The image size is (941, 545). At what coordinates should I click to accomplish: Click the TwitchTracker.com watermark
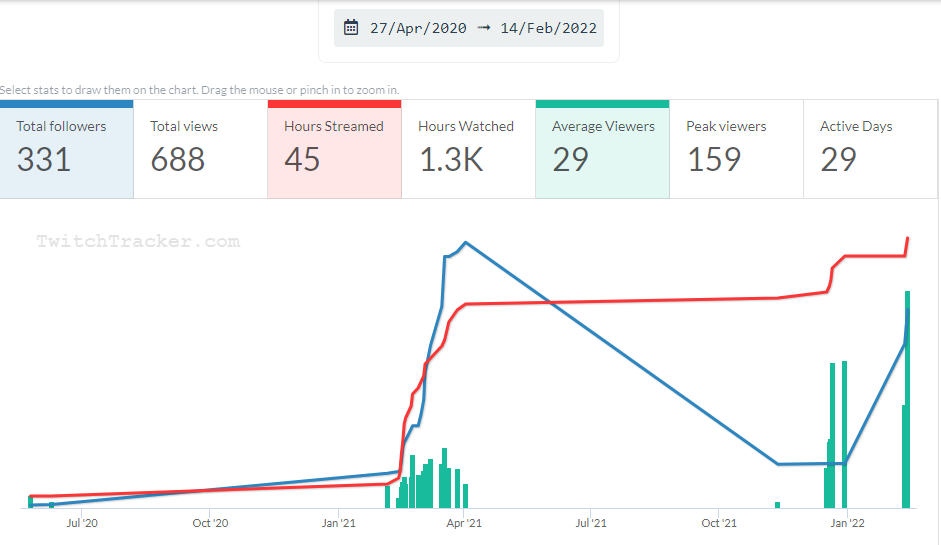click(138, 241)
